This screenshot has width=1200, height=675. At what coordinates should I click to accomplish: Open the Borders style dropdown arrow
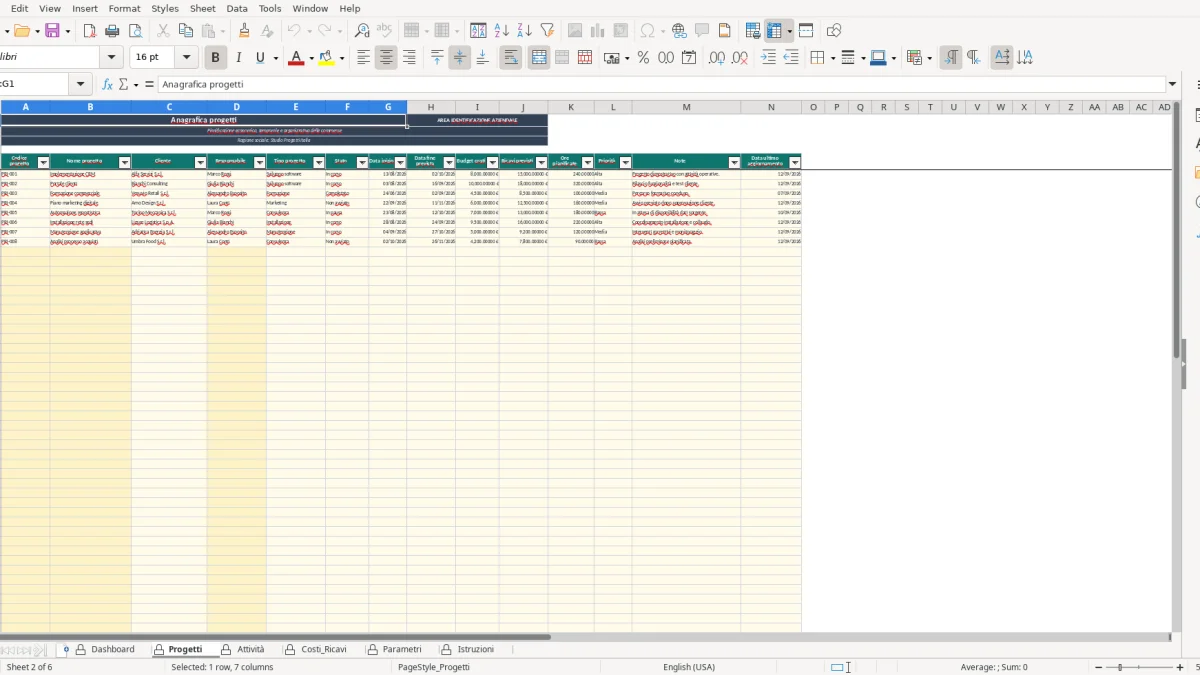click(832, 58)
